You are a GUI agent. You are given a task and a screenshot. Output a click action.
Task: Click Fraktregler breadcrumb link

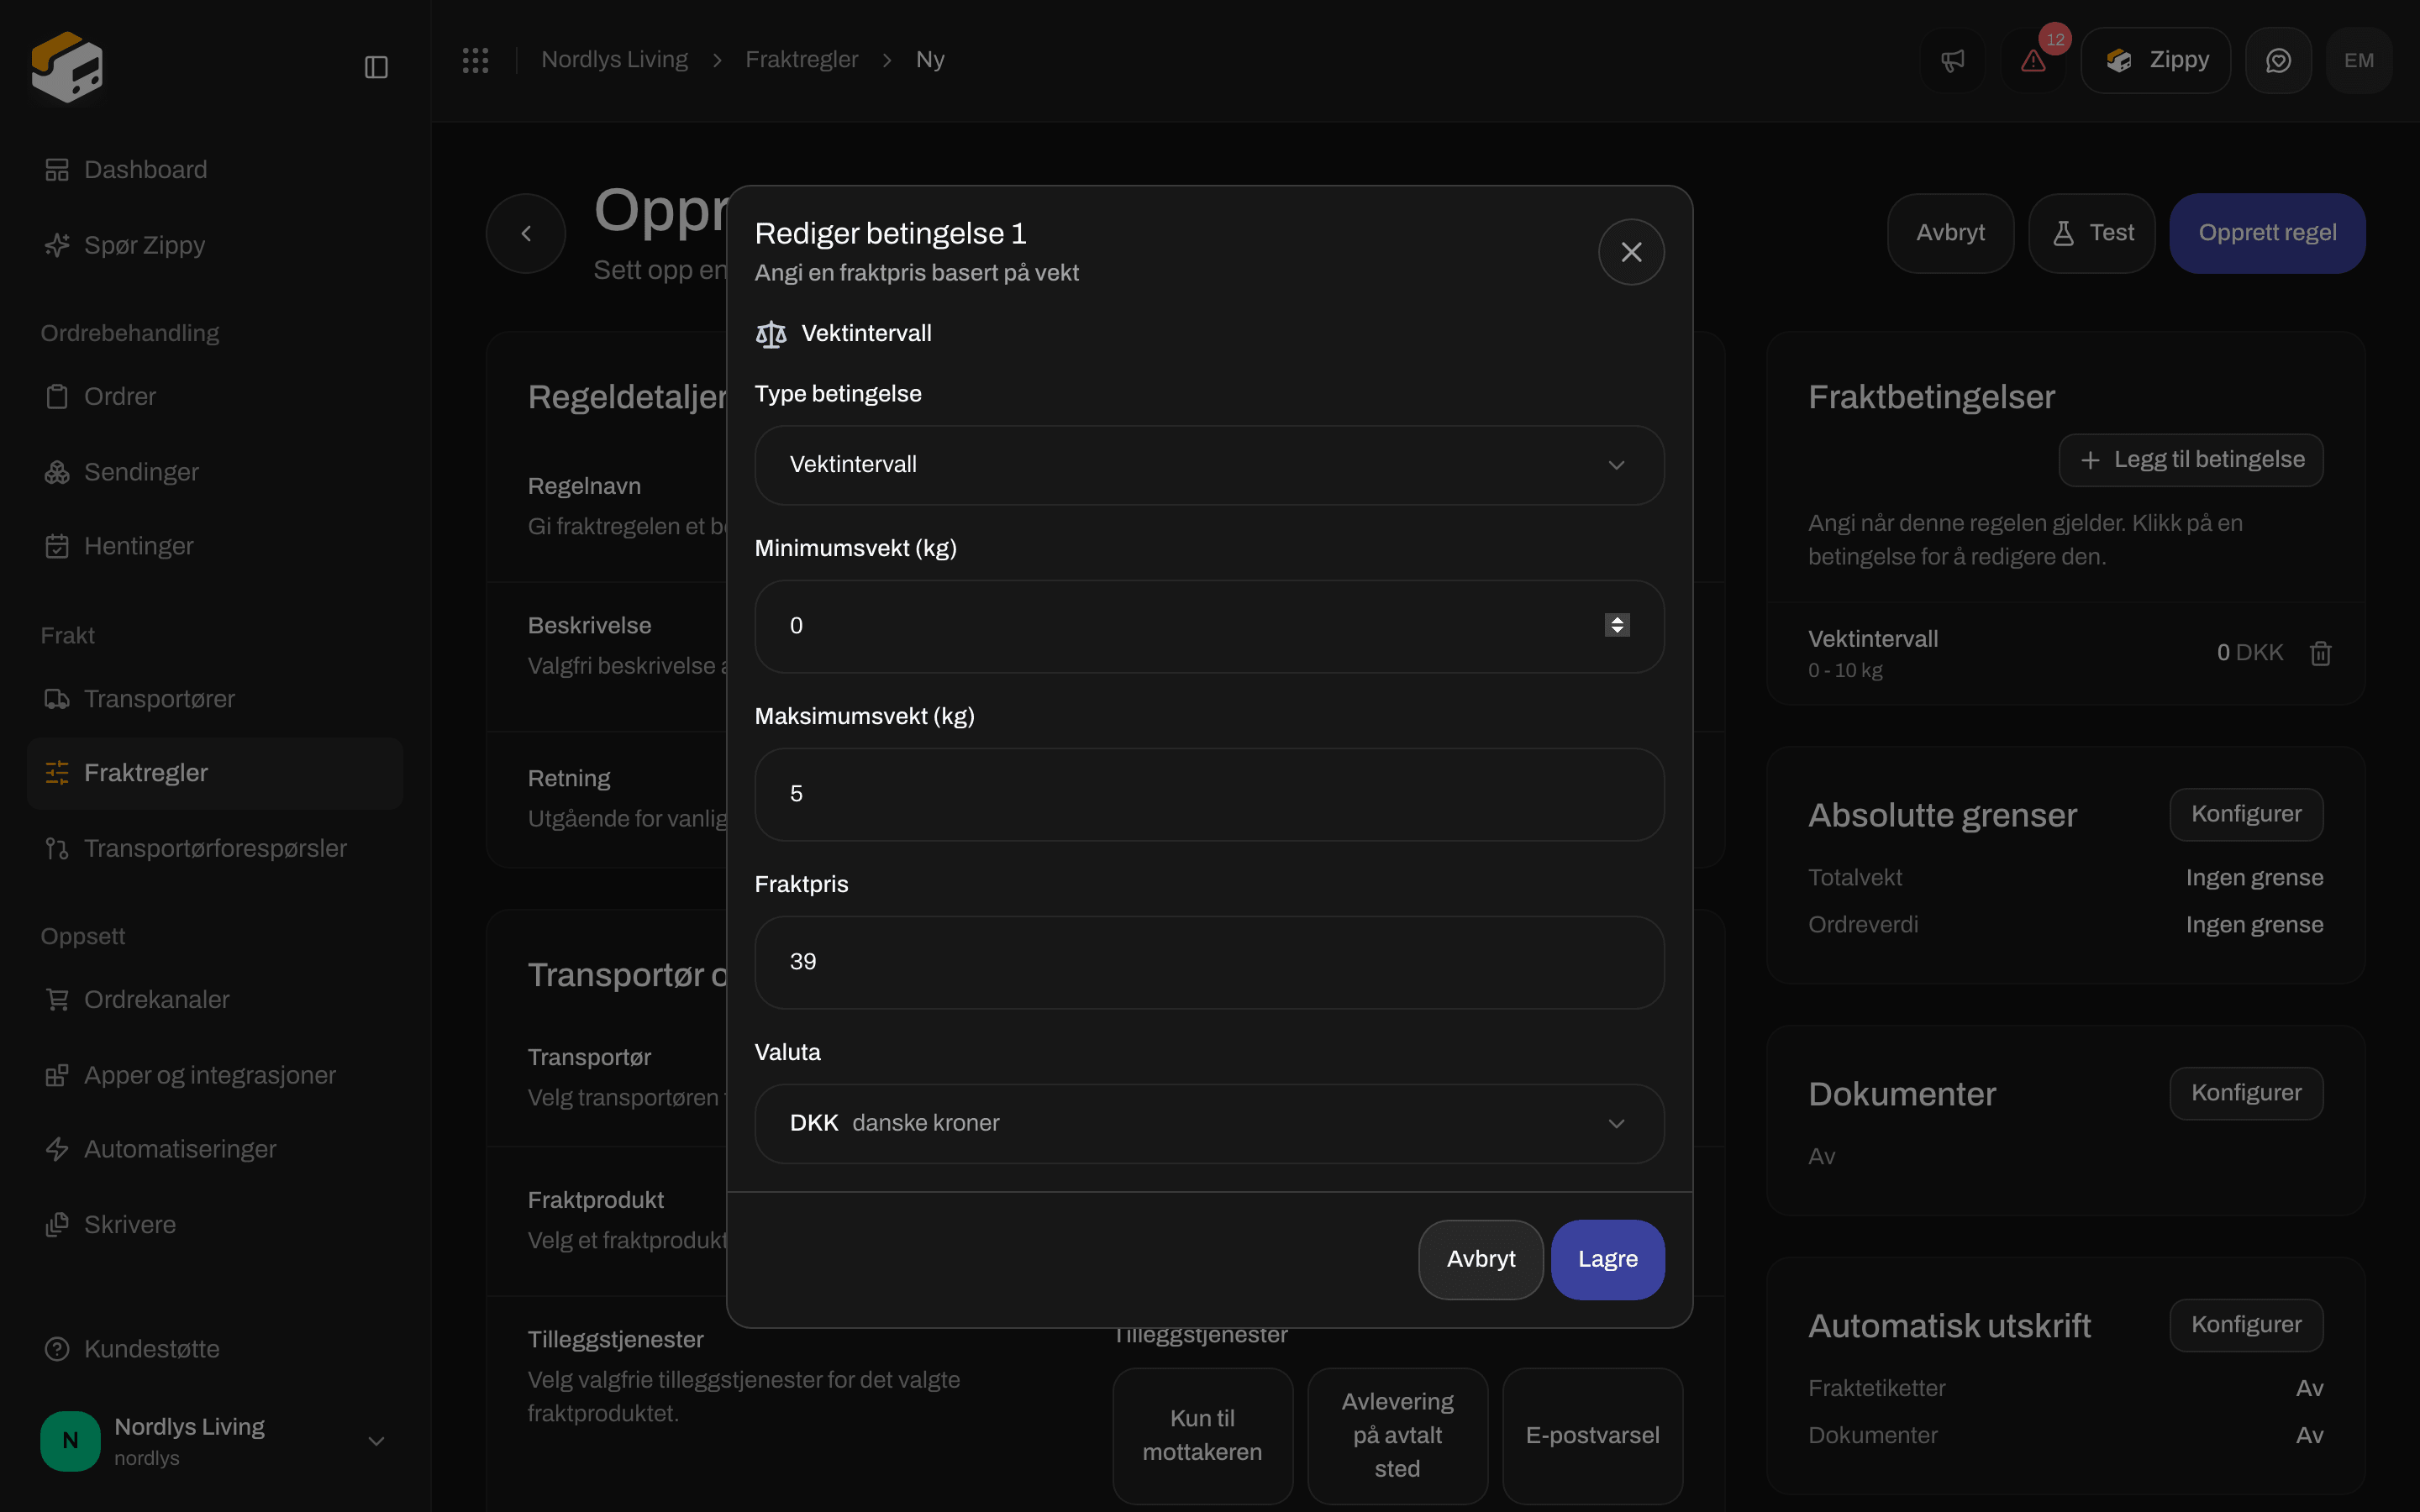click(801, 60)
